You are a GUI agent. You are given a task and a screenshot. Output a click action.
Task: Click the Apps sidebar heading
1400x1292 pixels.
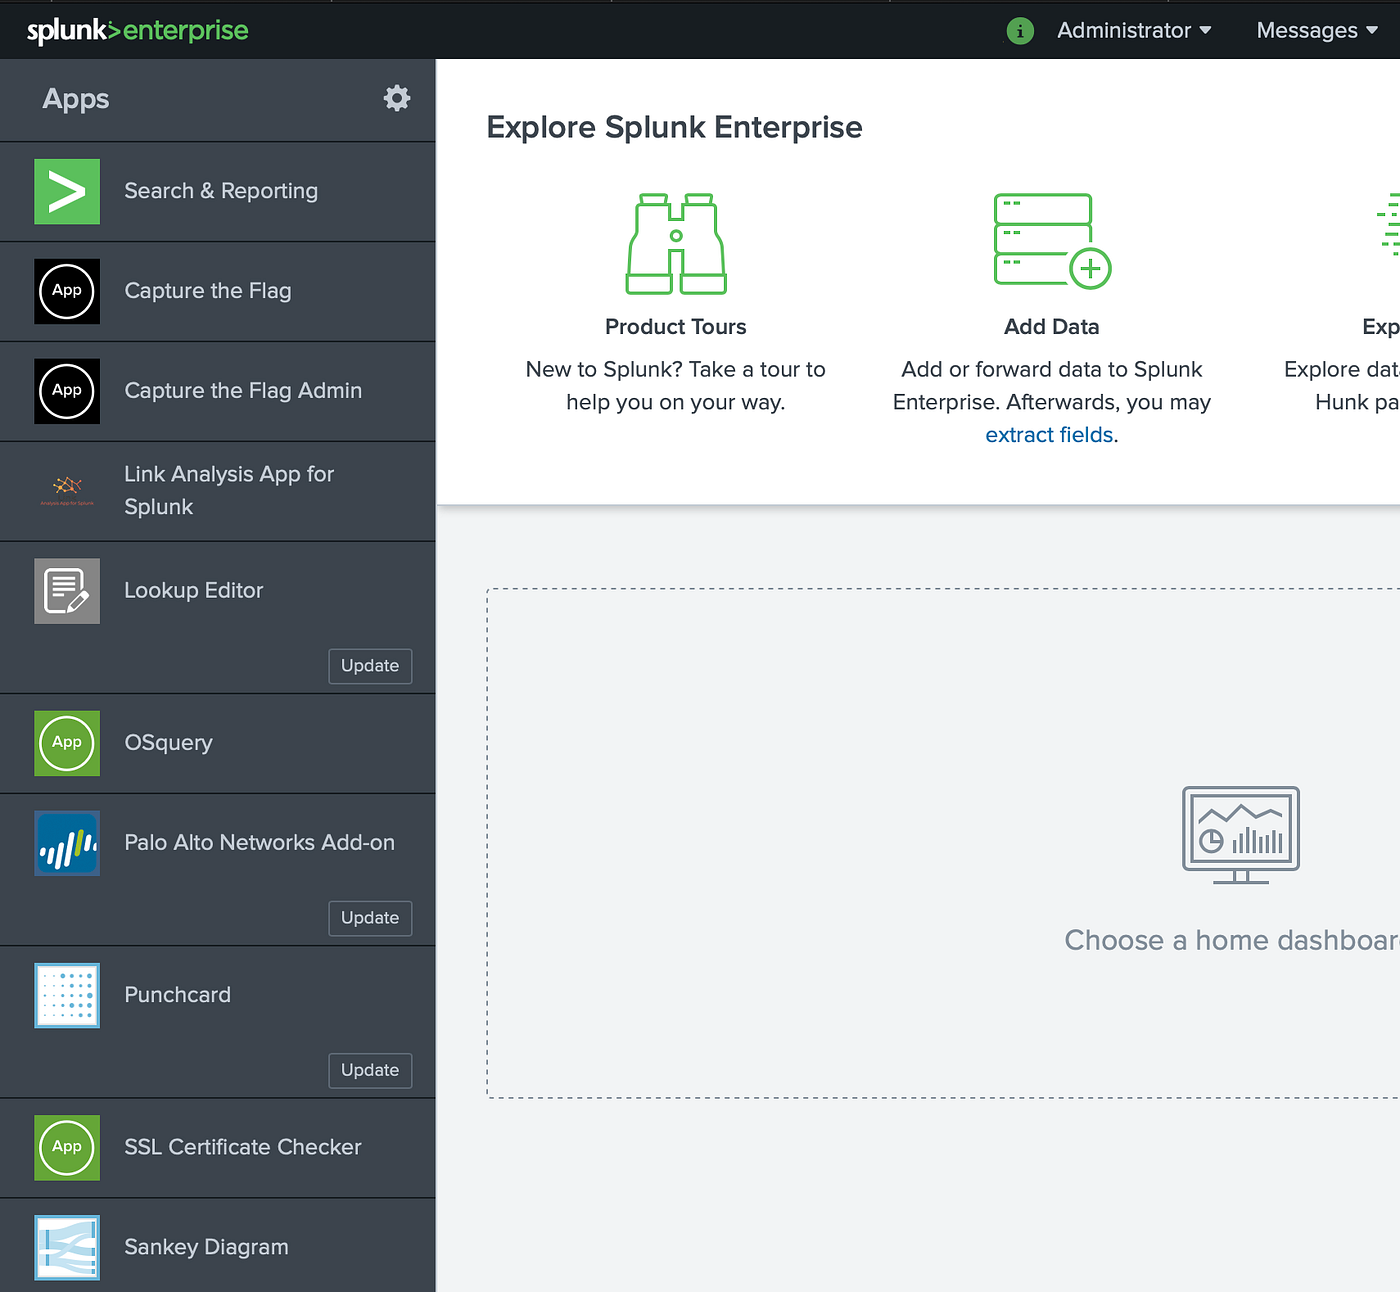(x=76, y=99)
